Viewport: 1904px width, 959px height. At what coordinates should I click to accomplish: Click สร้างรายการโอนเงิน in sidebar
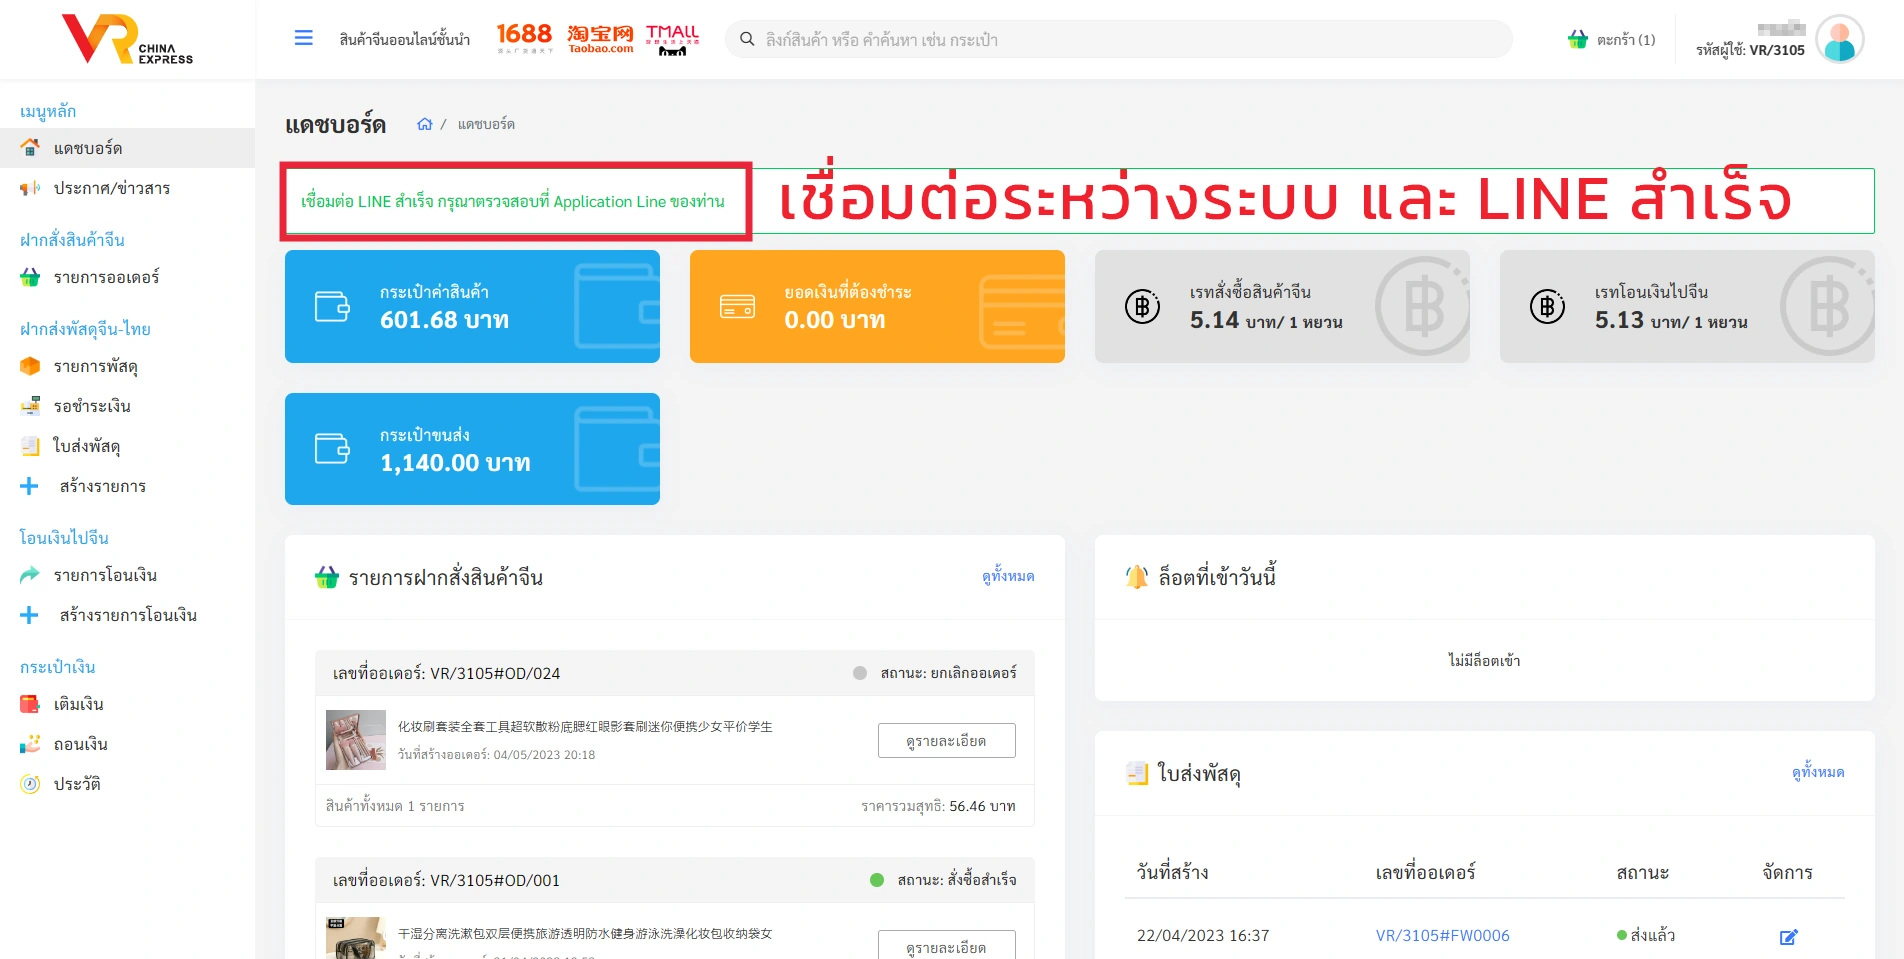pyautogui.click(x=127, y=615)
